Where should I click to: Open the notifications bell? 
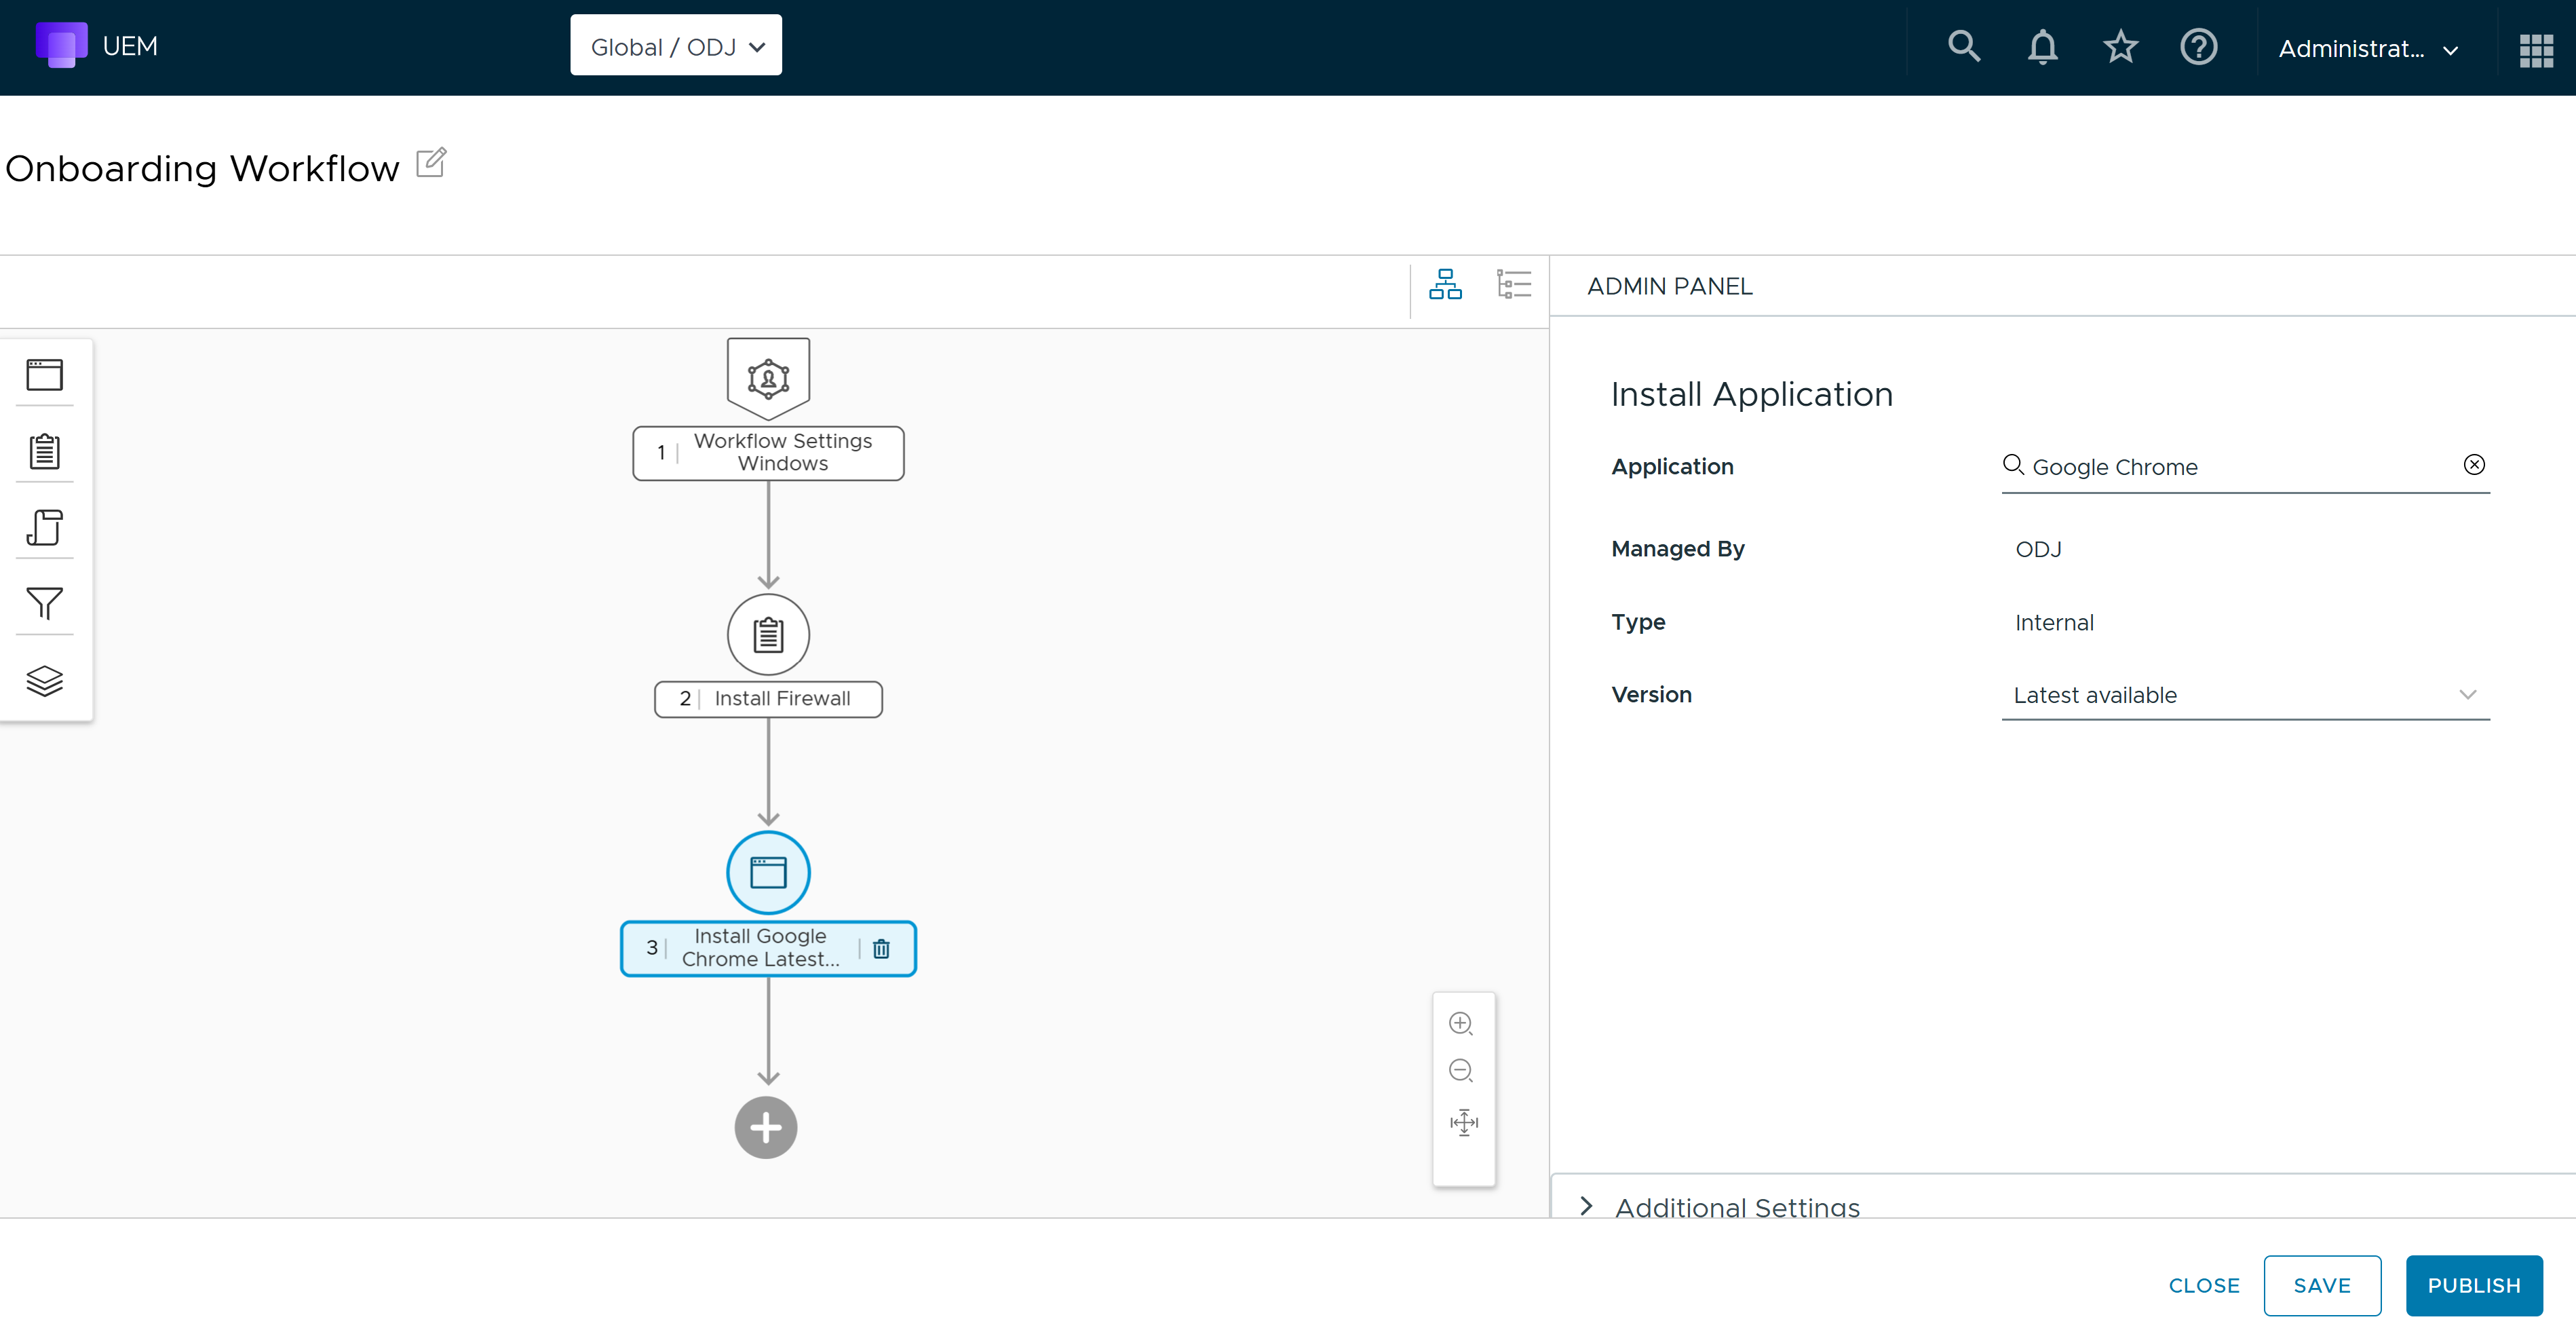(2042, 47)
